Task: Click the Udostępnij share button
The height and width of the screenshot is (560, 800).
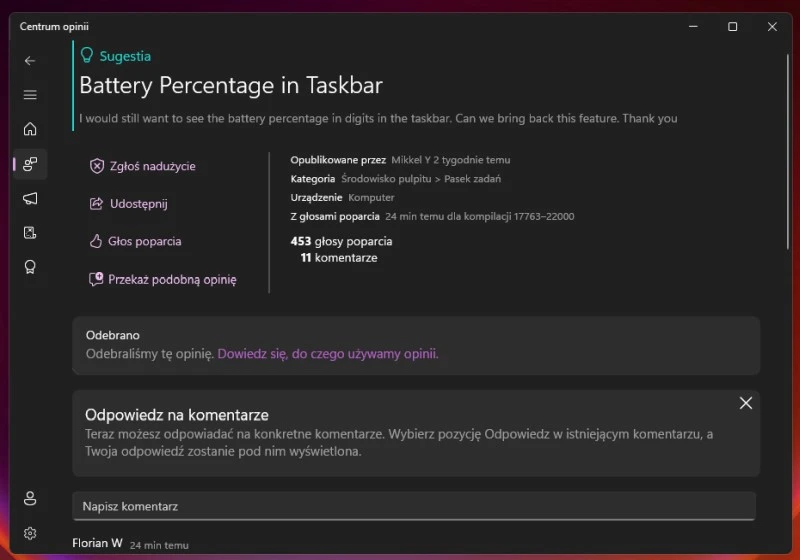Action: point(137,204)
